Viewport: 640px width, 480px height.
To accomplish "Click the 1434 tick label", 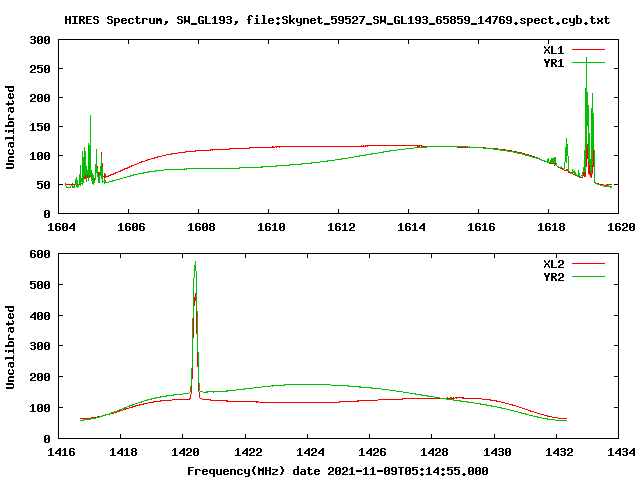I will point(621,452).
